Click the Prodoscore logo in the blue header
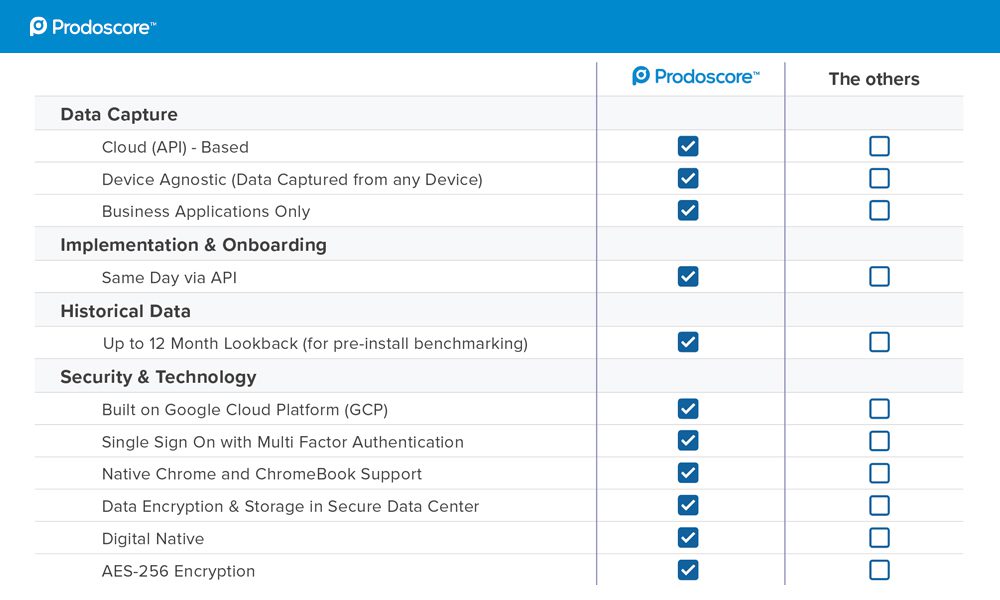The height and width of the screenshot is (600, 1000). (93, 27)
